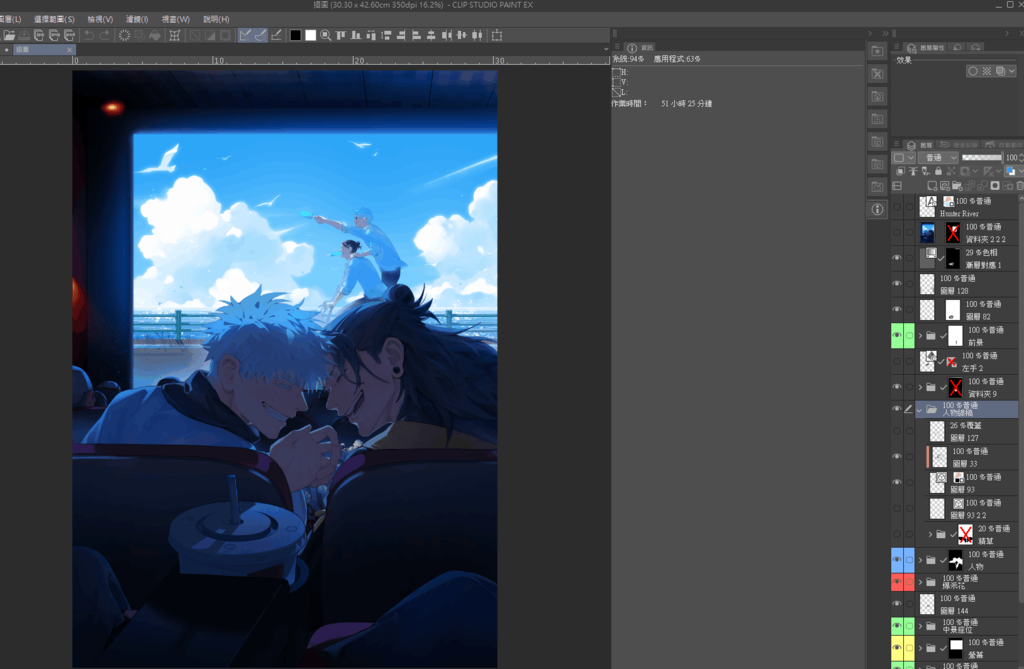The image size is (1024, 669).
Task: Click the Create Layer Mask icon
Action: [x=995, y=186]
